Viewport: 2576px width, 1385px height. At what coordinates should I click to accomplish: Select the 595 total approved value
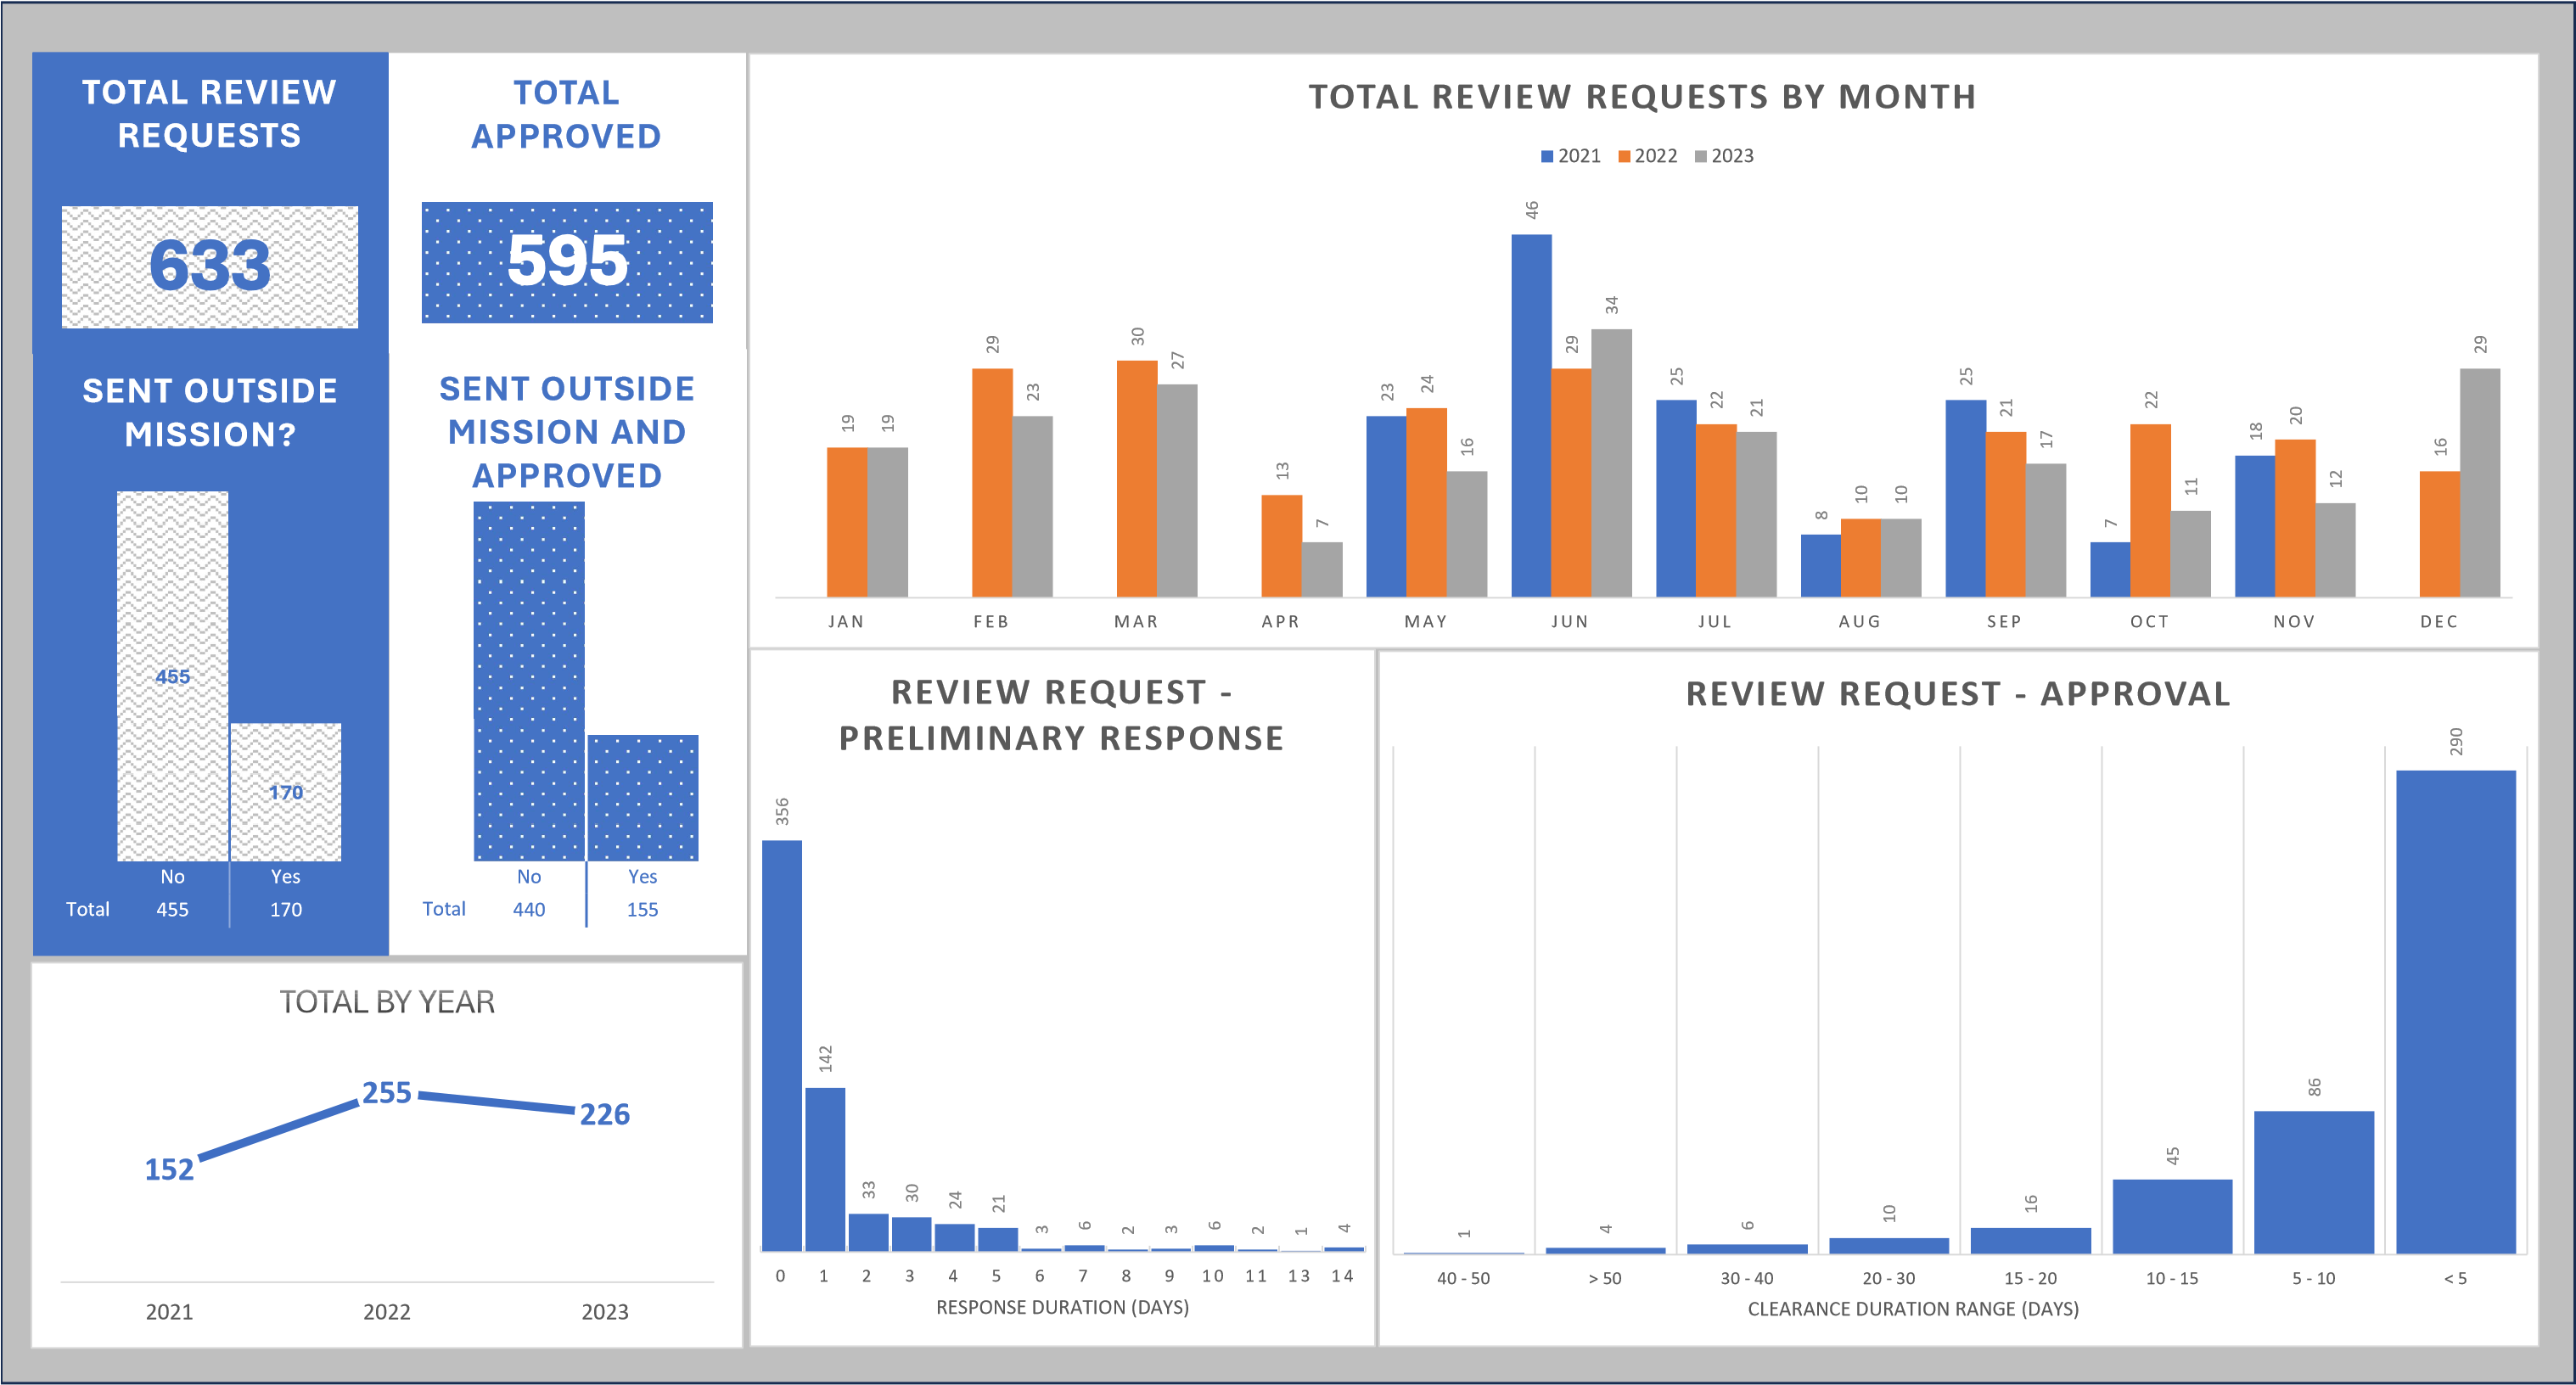coord(567,261)
